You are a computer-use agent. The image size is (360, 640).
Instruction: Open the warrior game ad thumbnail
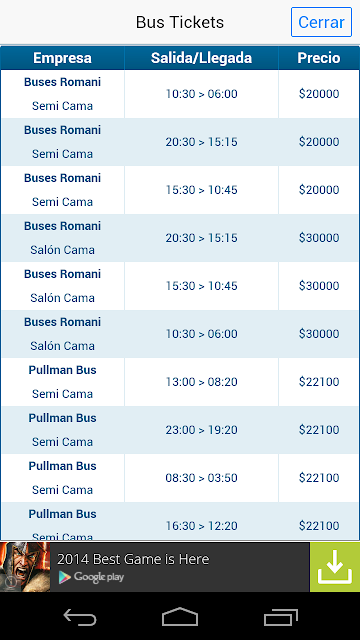[25, 567]
